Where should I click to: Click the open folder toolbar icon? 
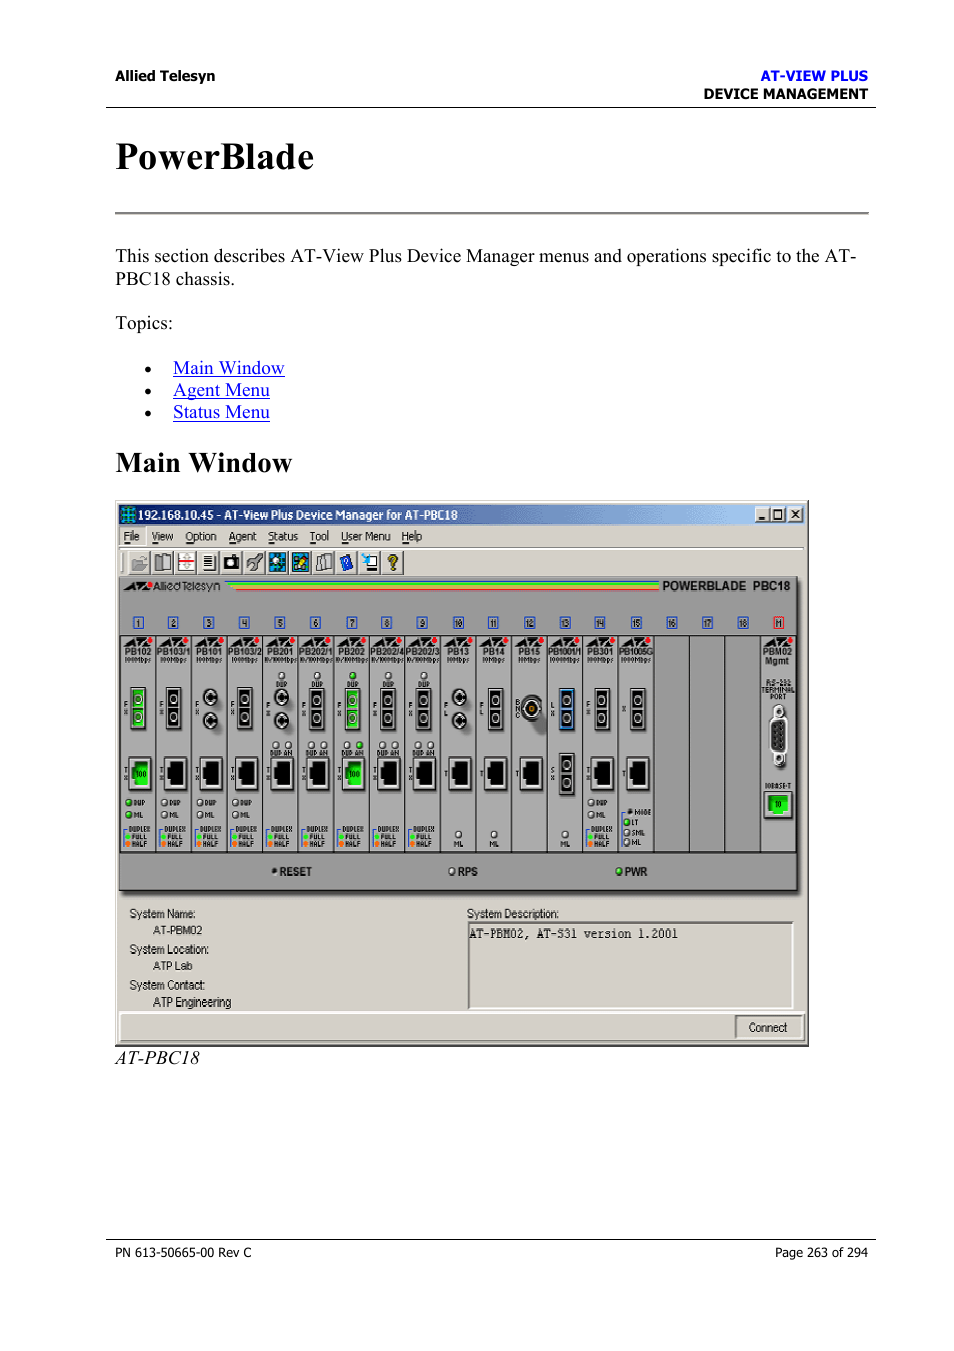[x=139, y=563]
